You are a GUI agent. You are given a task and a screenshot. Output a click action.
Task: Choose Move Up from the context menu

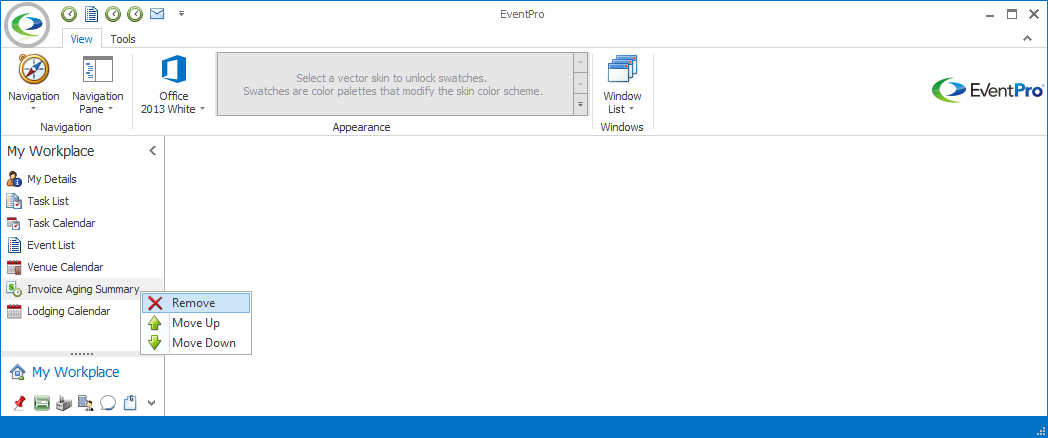[196, 323]
